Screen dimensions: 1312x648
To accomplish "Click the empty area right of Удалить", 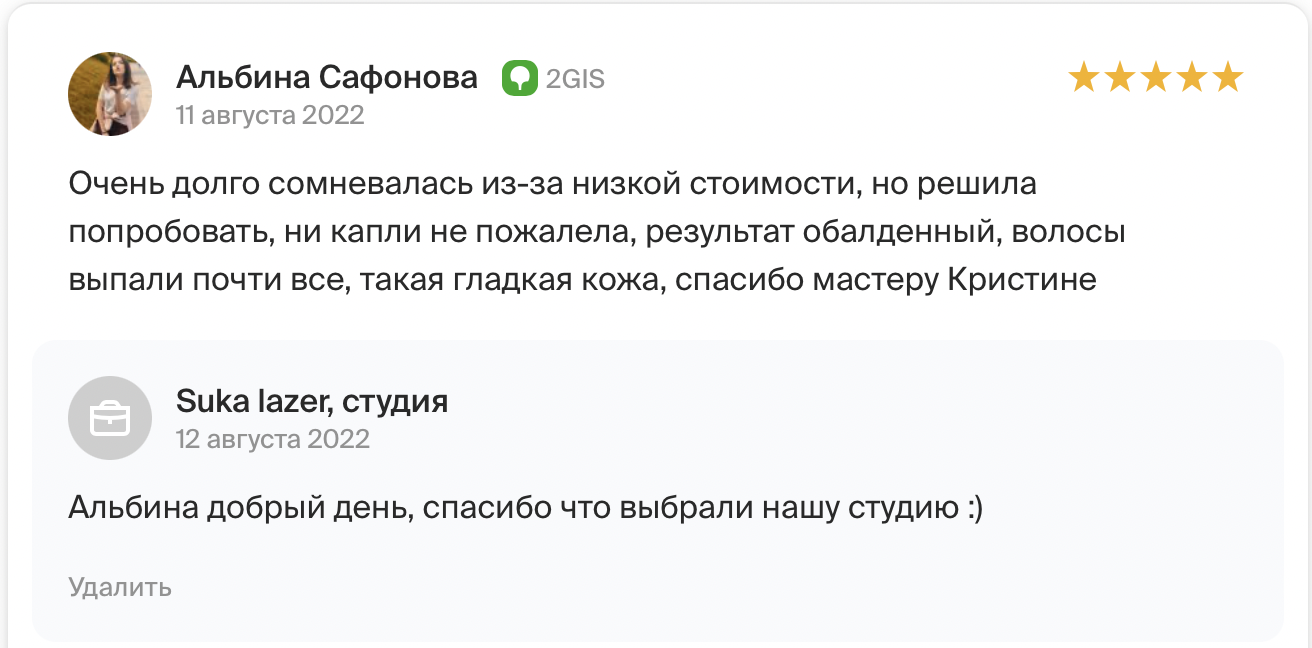I will coord(700,587).
